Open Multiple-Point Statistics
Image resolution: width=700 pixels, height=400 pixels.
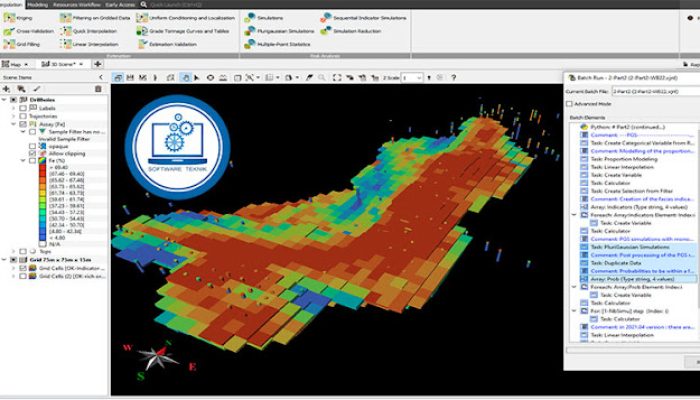click(277, 44)
